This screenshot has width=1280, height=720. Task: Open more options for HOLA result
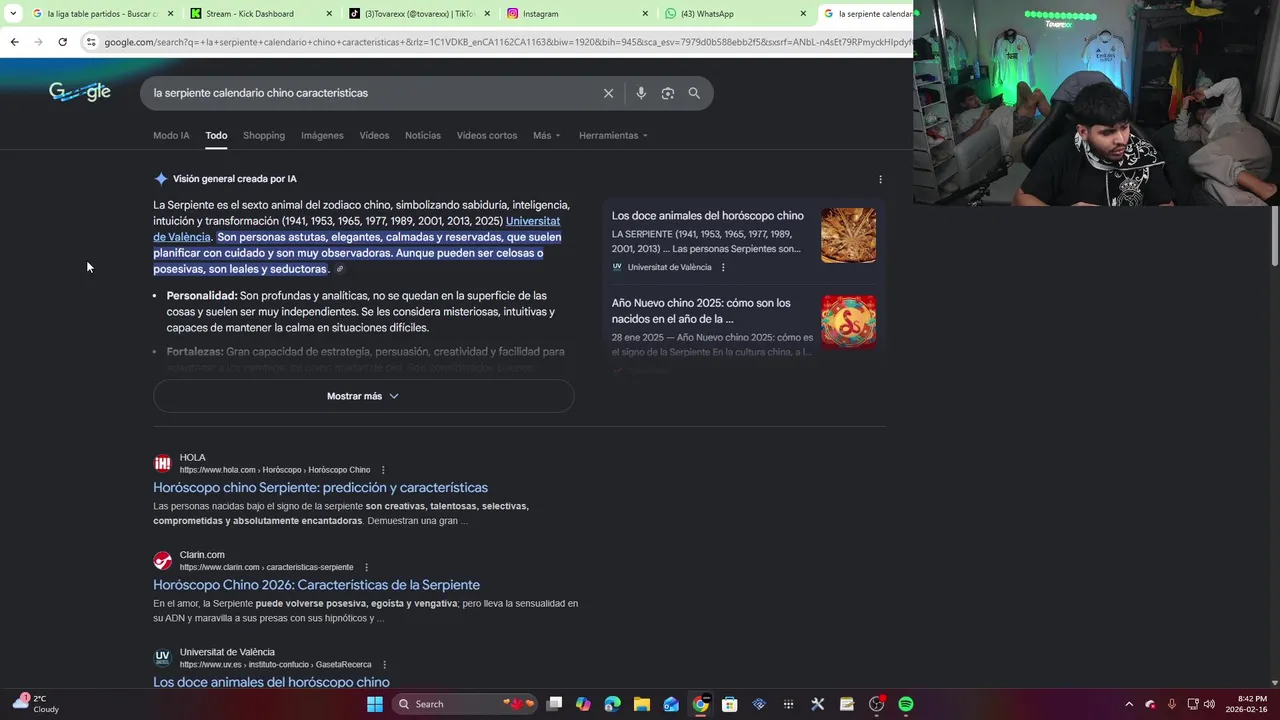click(x=383, y=470)
